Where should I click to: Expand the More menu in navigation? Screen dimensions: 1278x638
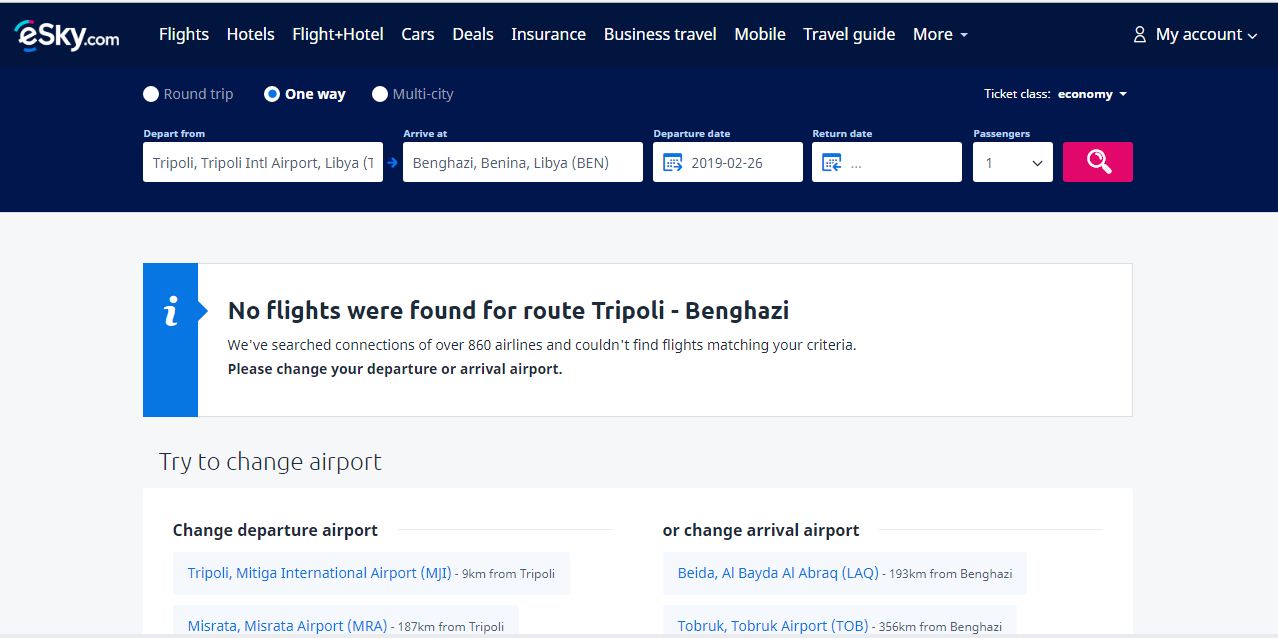click(940, 34)
